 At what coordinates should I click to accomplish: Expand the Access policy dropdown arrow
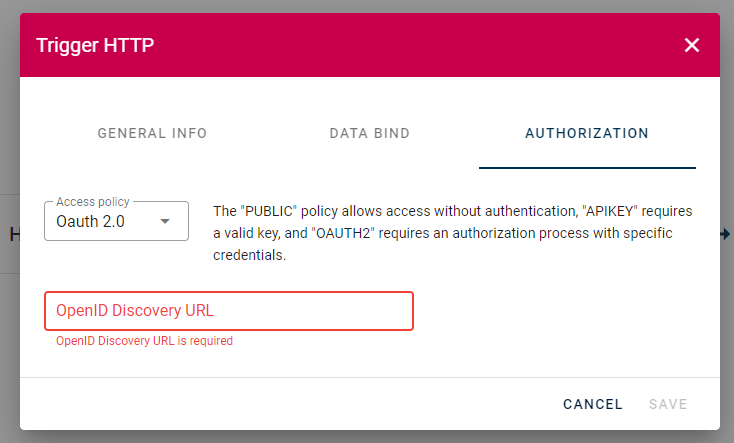pyautogui.click(x=165, y=221)
